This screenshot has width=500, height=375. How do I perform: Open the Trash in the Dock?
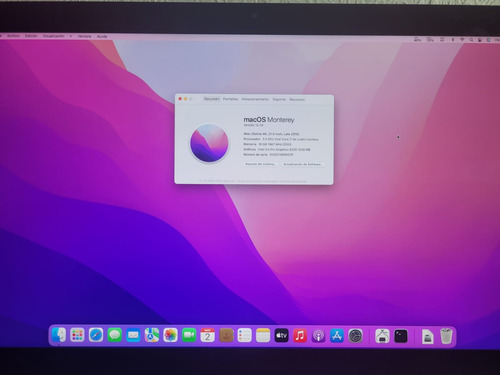click(x=446, y=336)
